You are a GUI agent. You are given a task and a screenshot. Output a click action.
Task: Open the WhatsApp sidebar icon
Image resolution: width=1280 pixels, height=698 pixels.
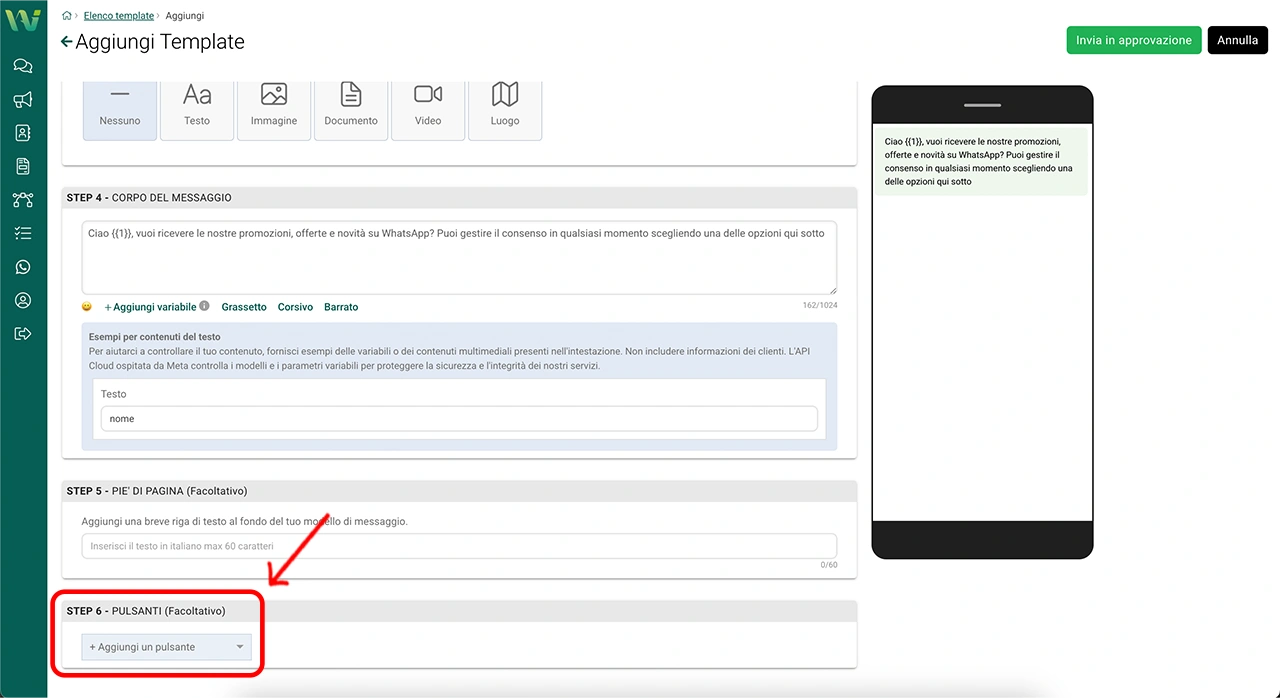click(23, 267)
